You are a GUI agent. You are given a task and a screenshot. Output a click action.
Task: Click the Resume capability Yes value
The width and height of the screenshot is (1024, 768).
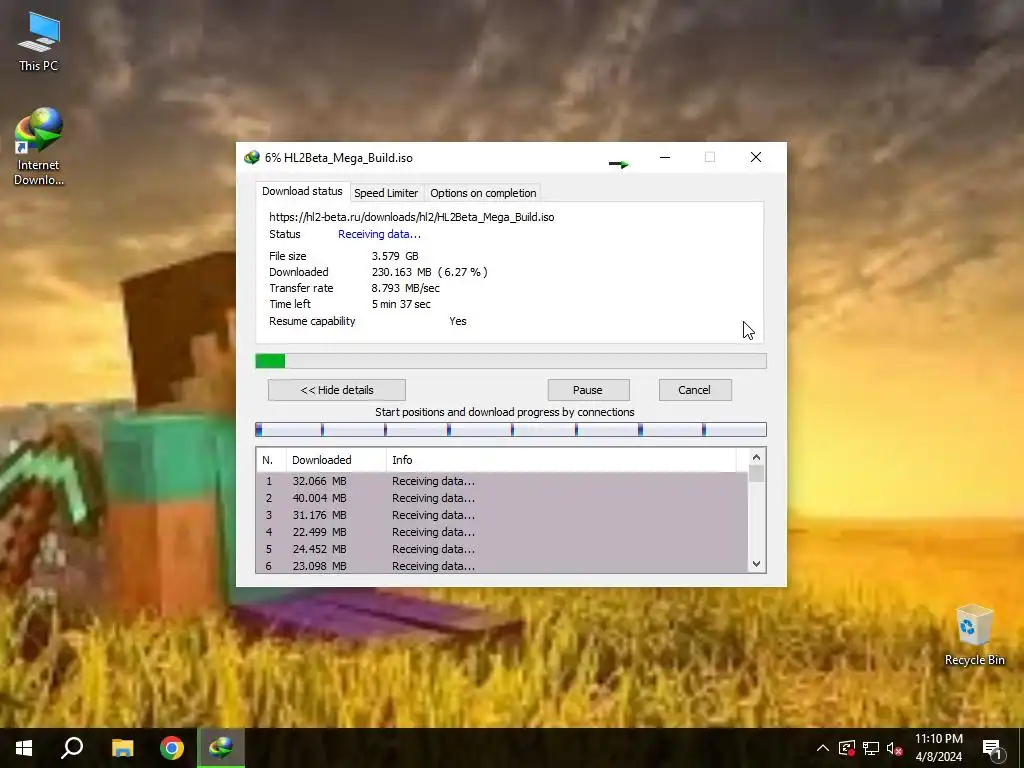458,321
